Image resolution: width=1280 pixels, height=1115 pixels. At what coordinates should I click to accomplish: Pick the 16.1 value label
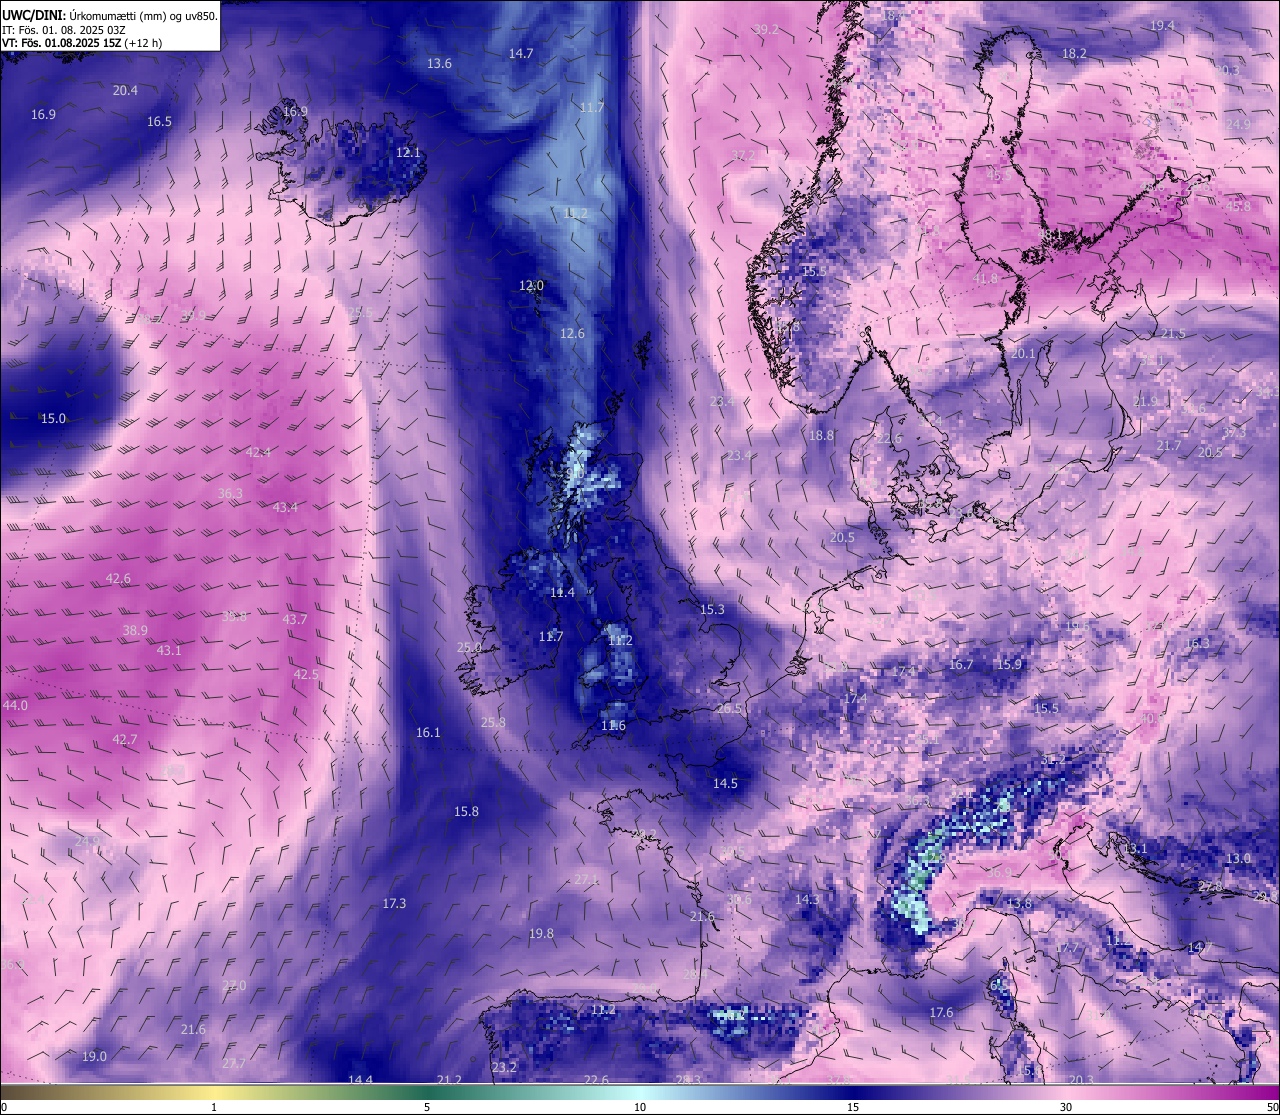428,732
